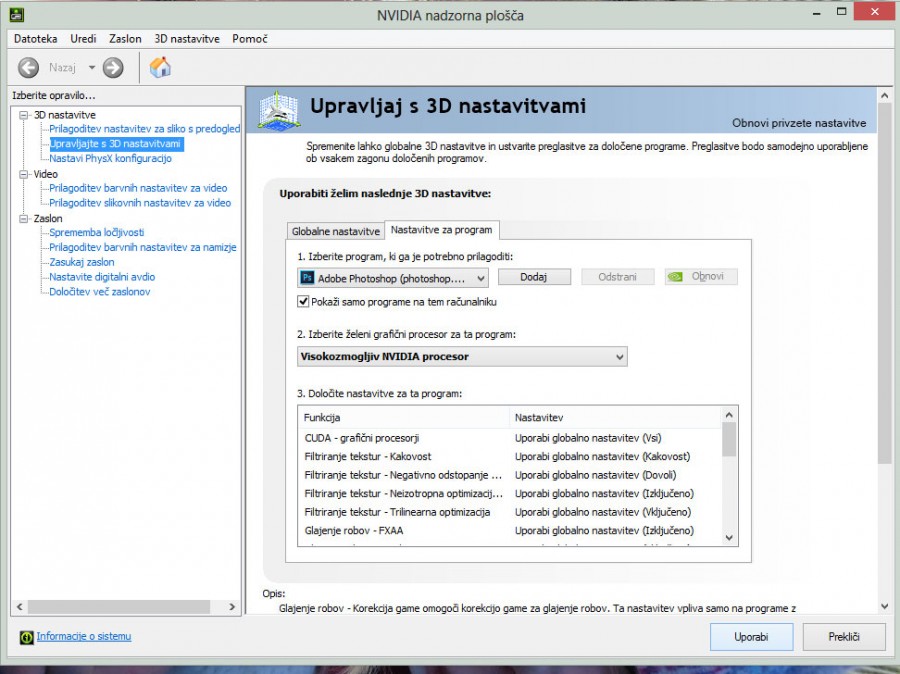Click the 'Obnovi privzete nastavitve' link

point(798,124)
